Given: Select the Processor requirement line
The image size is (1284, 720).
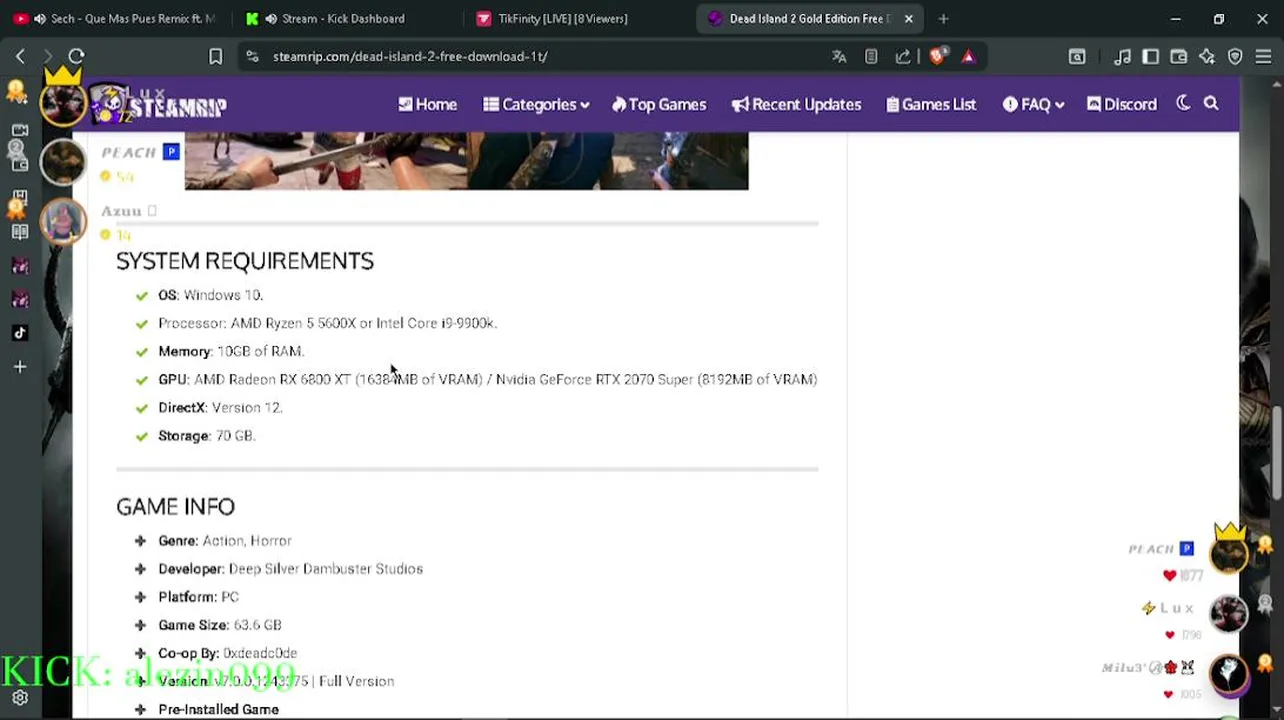Looking at the screenshot, I should point(327,323).
